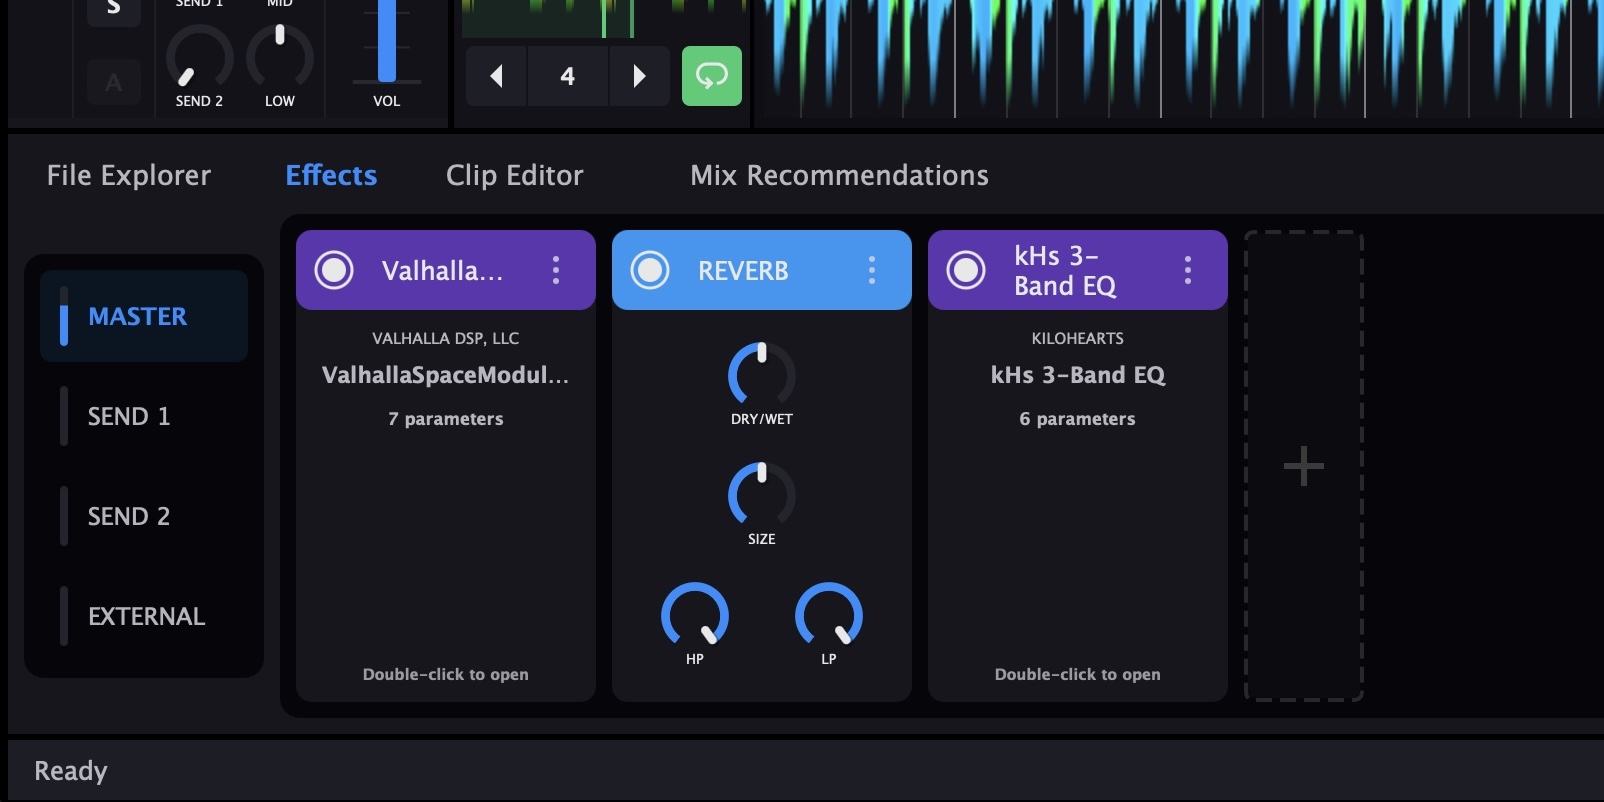This screenshot has width=1604, height=802.
Task: Toggle the REVERB effect power button
Action: [650, 270]
